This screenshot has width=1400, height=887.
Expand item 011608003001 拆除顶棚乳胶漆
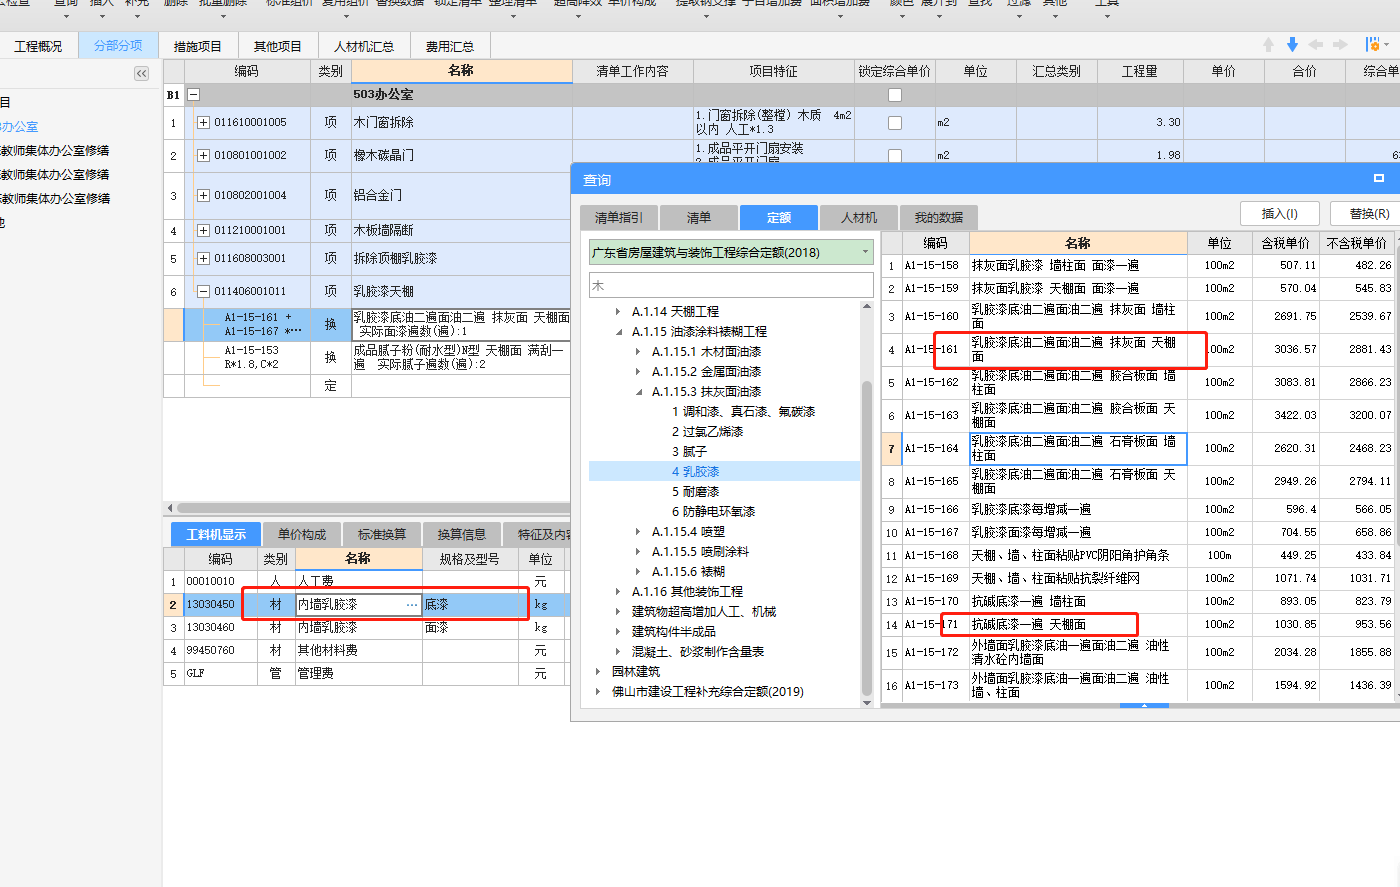click(203, 259)
